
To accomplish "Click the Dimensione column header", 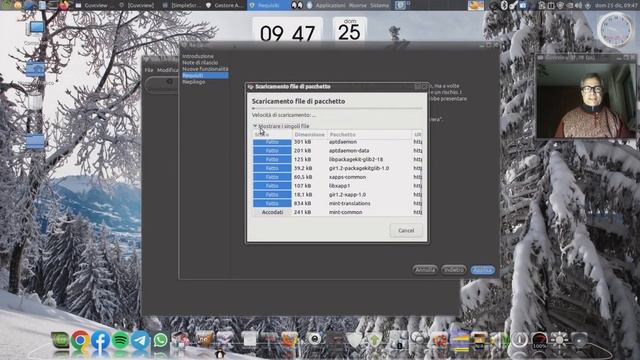I will (x=310, y=134).
